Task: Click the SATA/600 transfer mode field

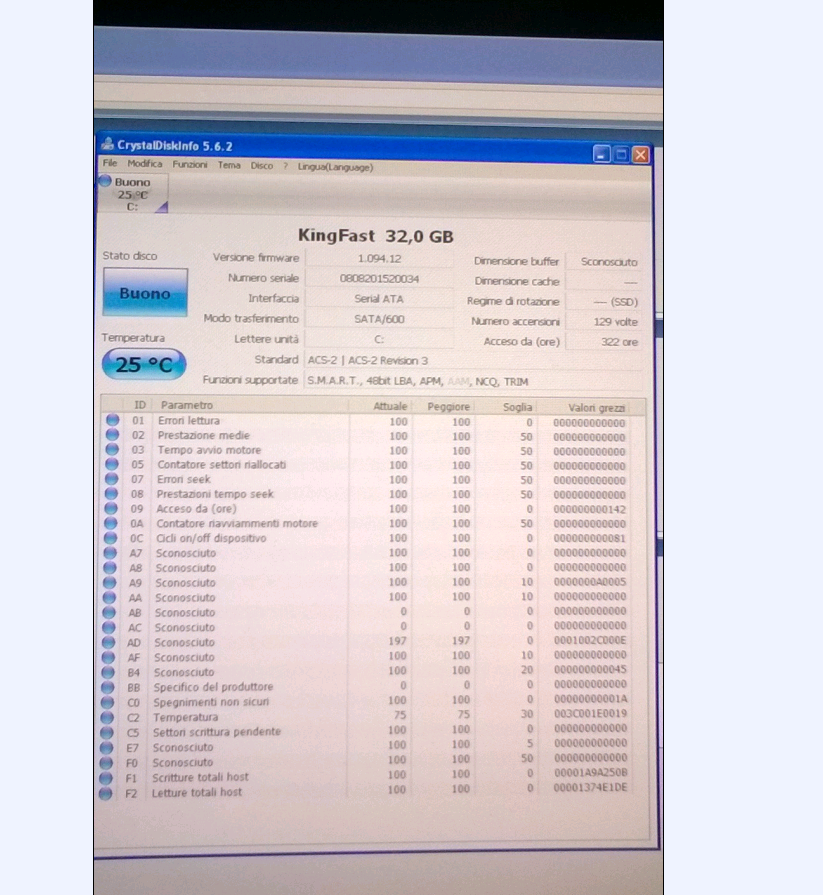Action: point(380,319)
